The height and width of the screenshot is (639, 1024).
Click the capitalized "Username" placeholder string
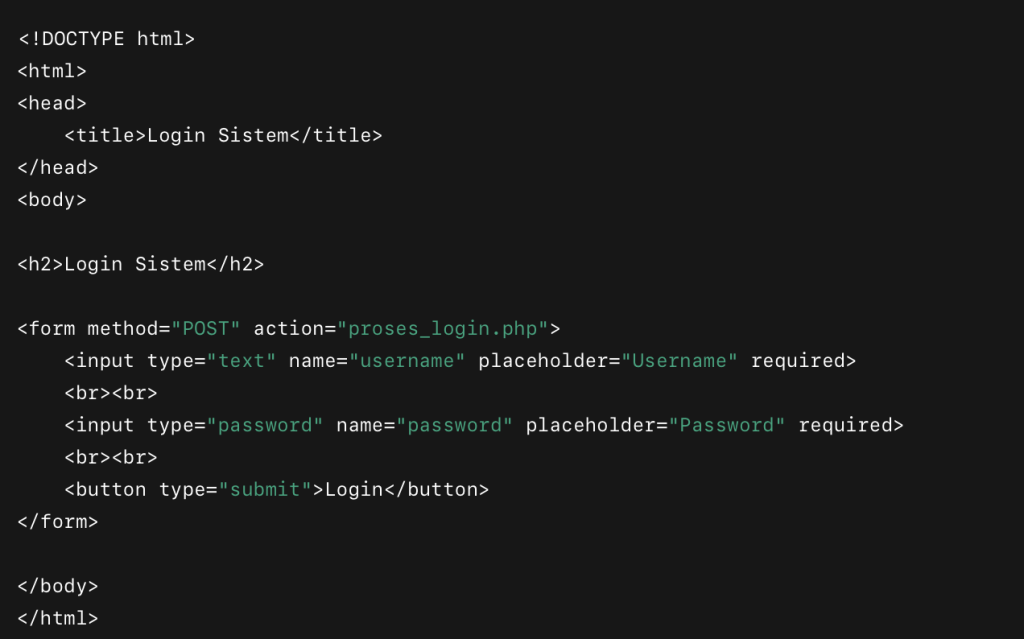point(685,360)
